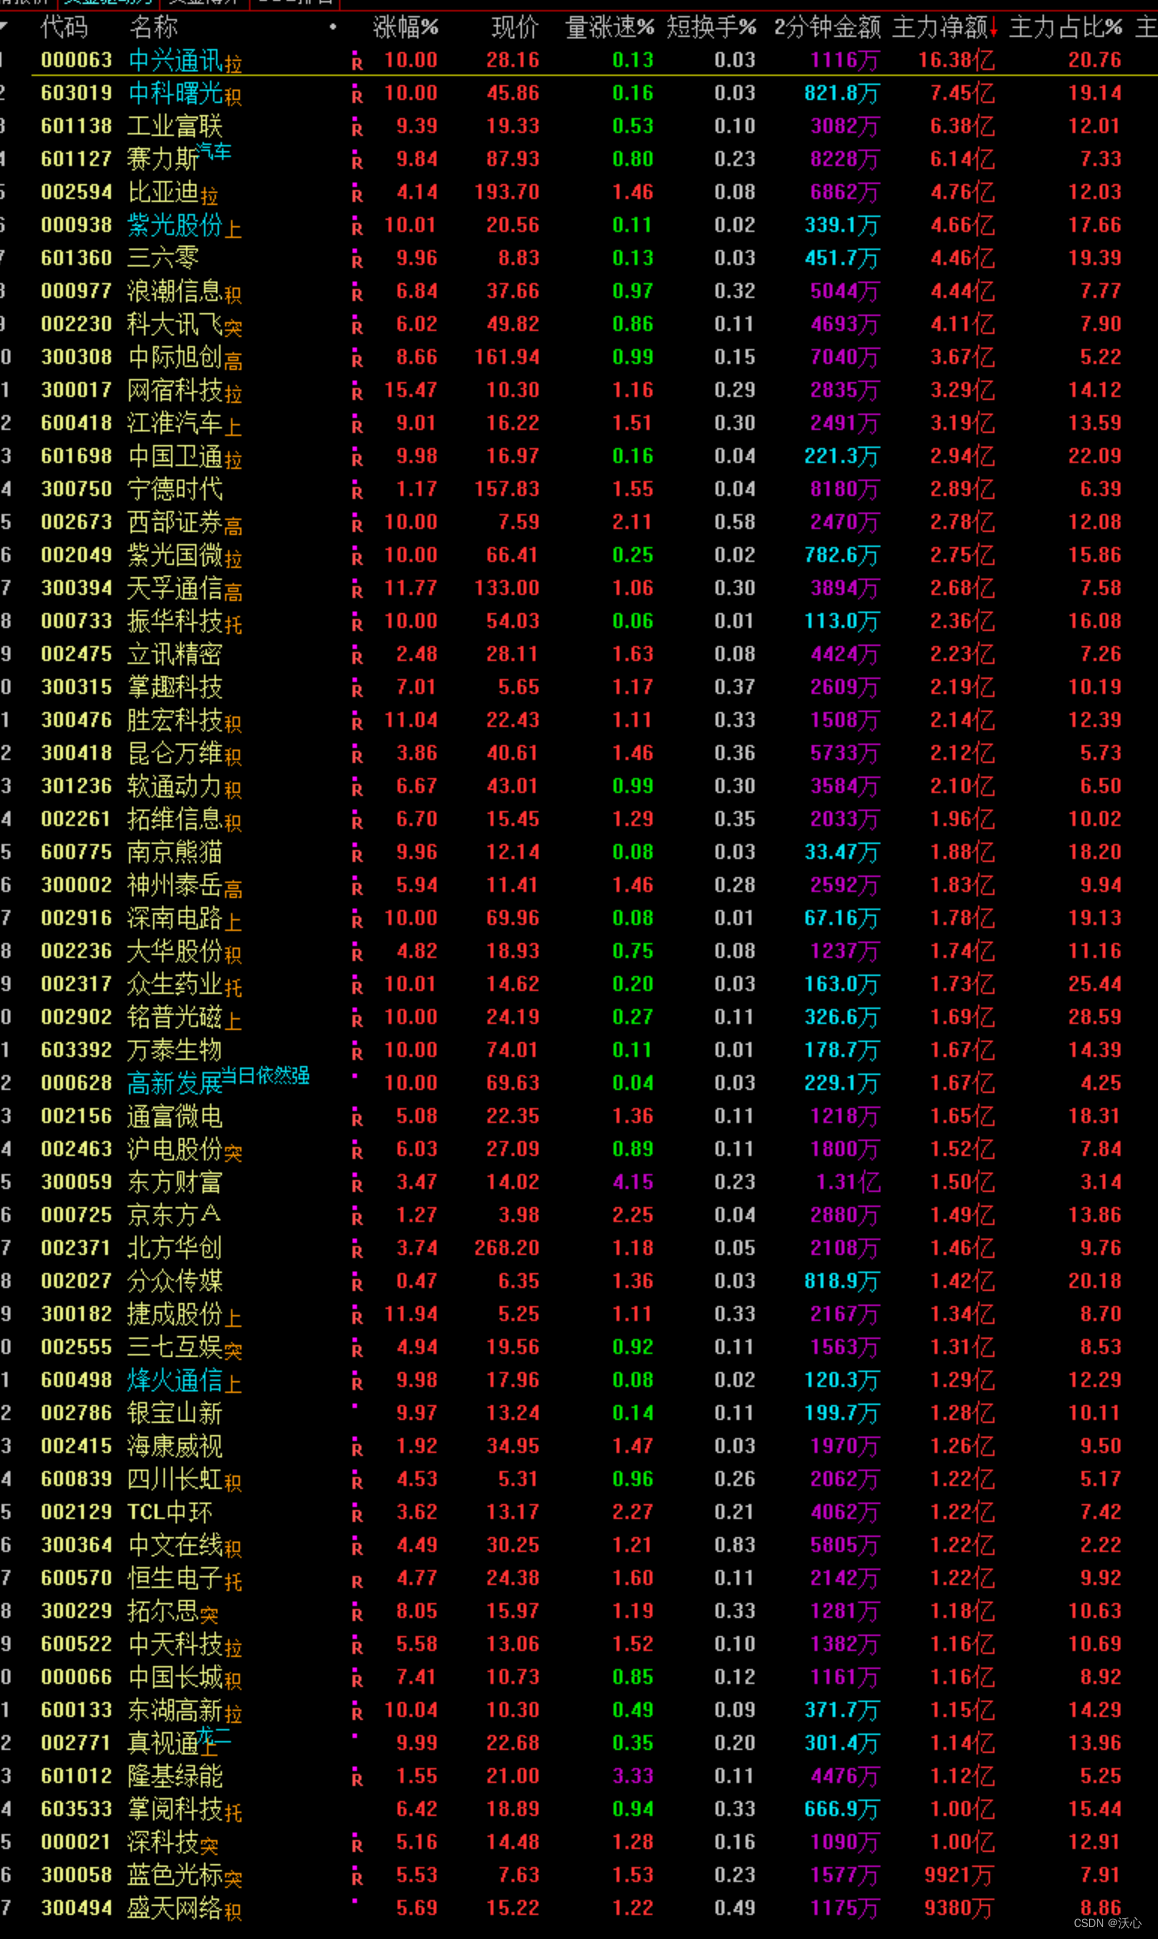This screenshot has height=1939, width=1158.
Task: Click the R icon in 万泰生物 row
Action: tap(357, 1053)
